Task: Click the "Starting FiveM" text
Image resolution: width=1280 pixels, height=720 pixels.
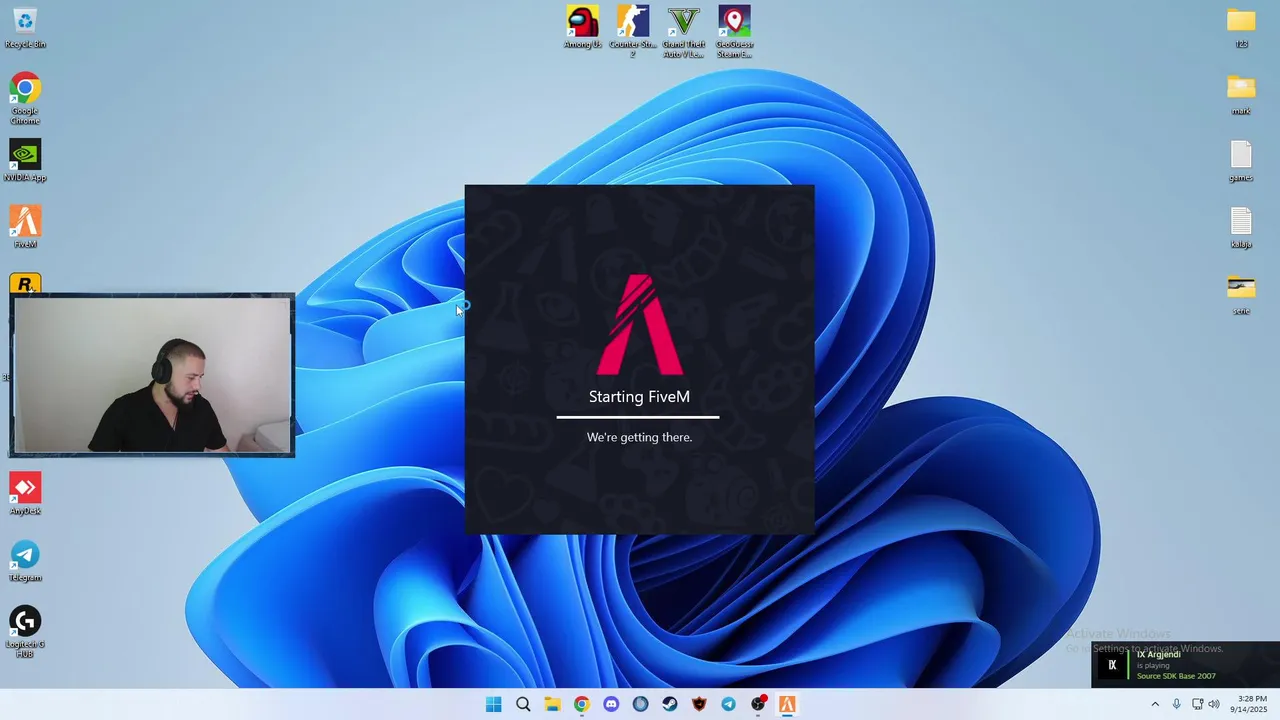Action: coord(639,397)
